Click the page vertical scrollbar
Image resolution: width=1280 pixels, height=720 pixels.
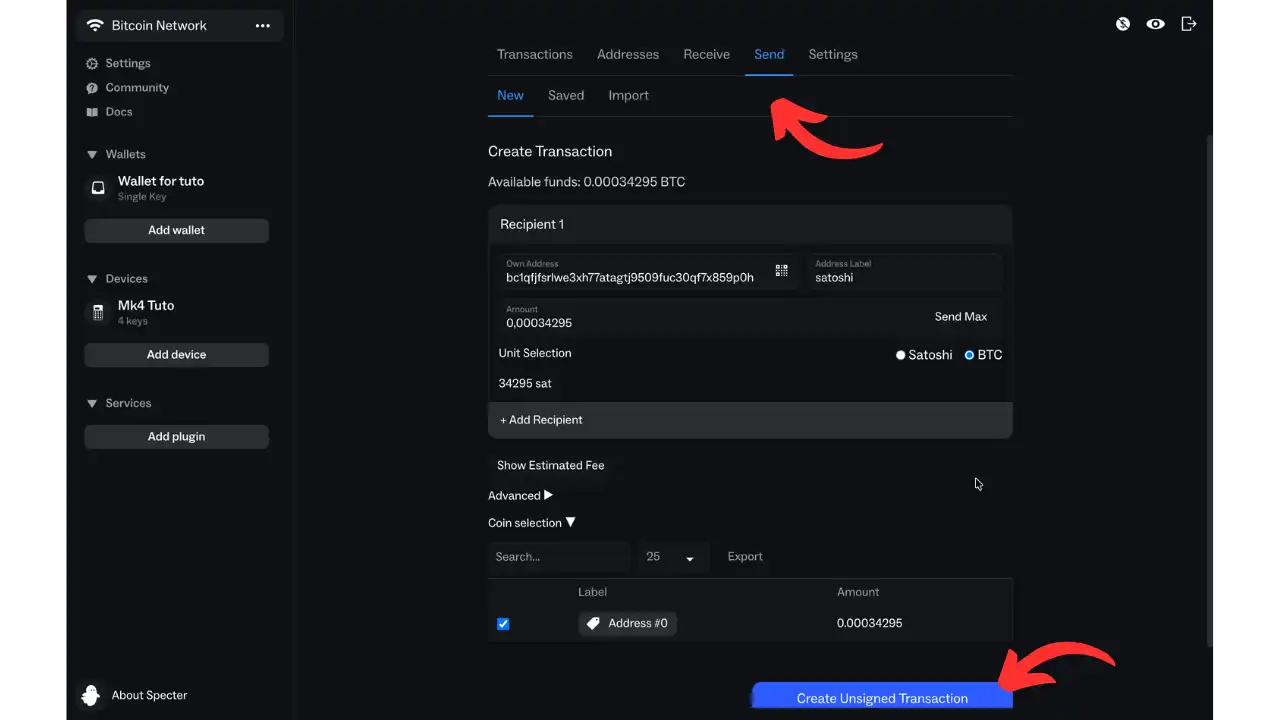pyautogui.click(x=1208, y=390)
